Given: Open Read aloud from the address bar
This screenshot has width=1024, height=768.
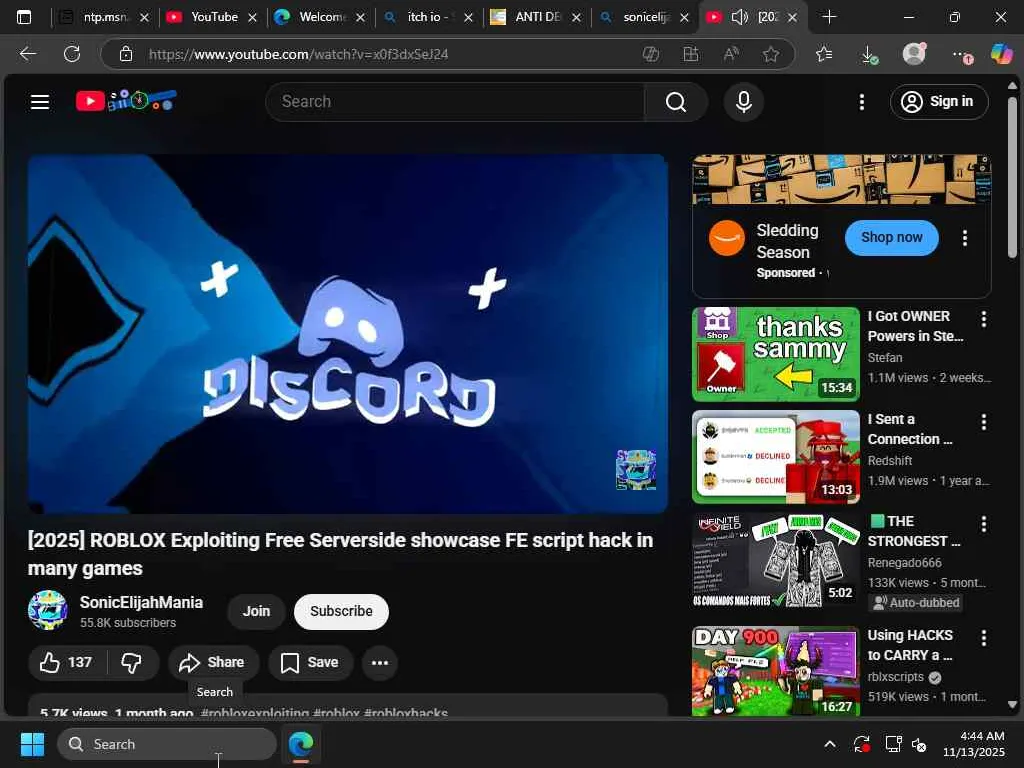Looking at the screenshot, I should (731, 54).
